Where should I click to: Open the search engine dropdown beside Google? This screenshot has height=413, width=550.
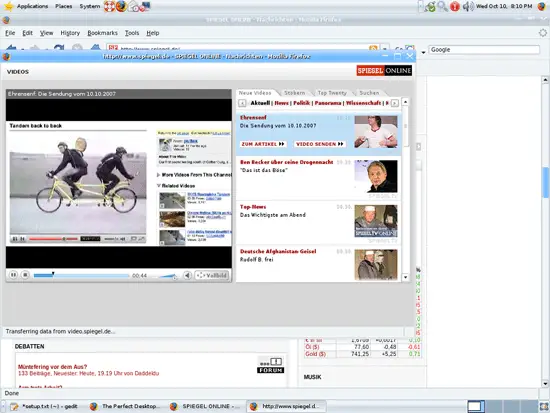[423, 52]
